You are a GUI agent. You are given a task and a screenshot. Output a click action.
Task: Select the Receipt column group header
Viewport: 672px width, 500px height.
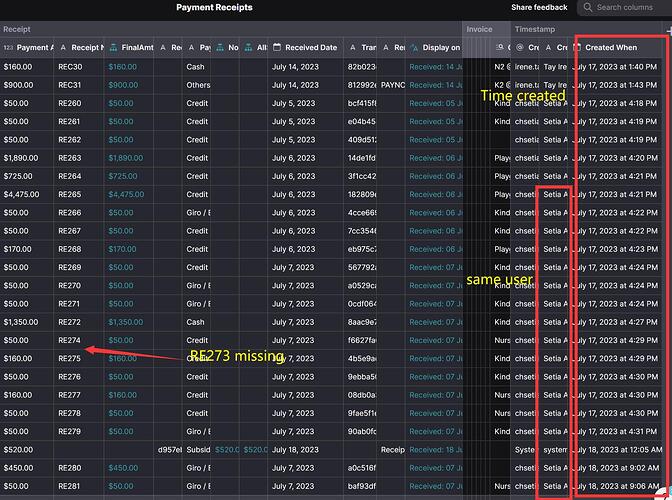pos(17,29)
